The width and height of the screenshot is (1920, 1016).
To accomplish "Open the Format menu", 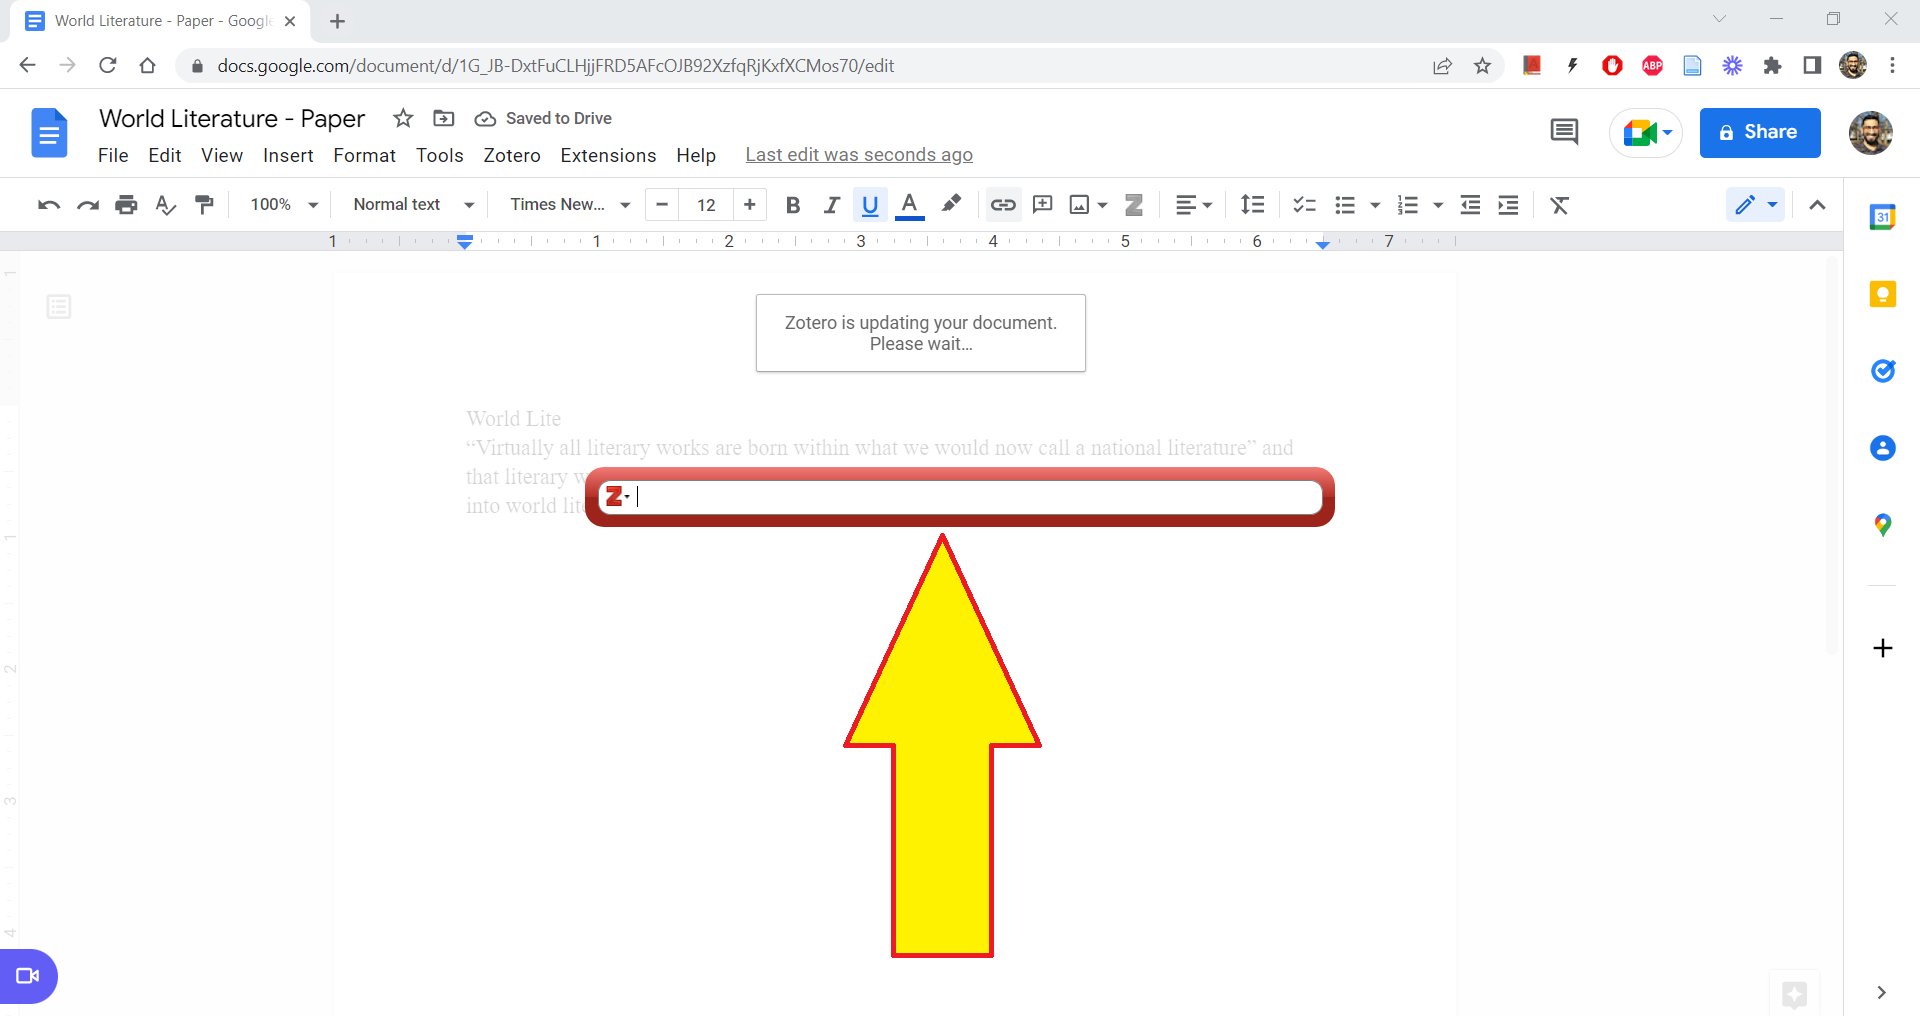I will [364, 155].
